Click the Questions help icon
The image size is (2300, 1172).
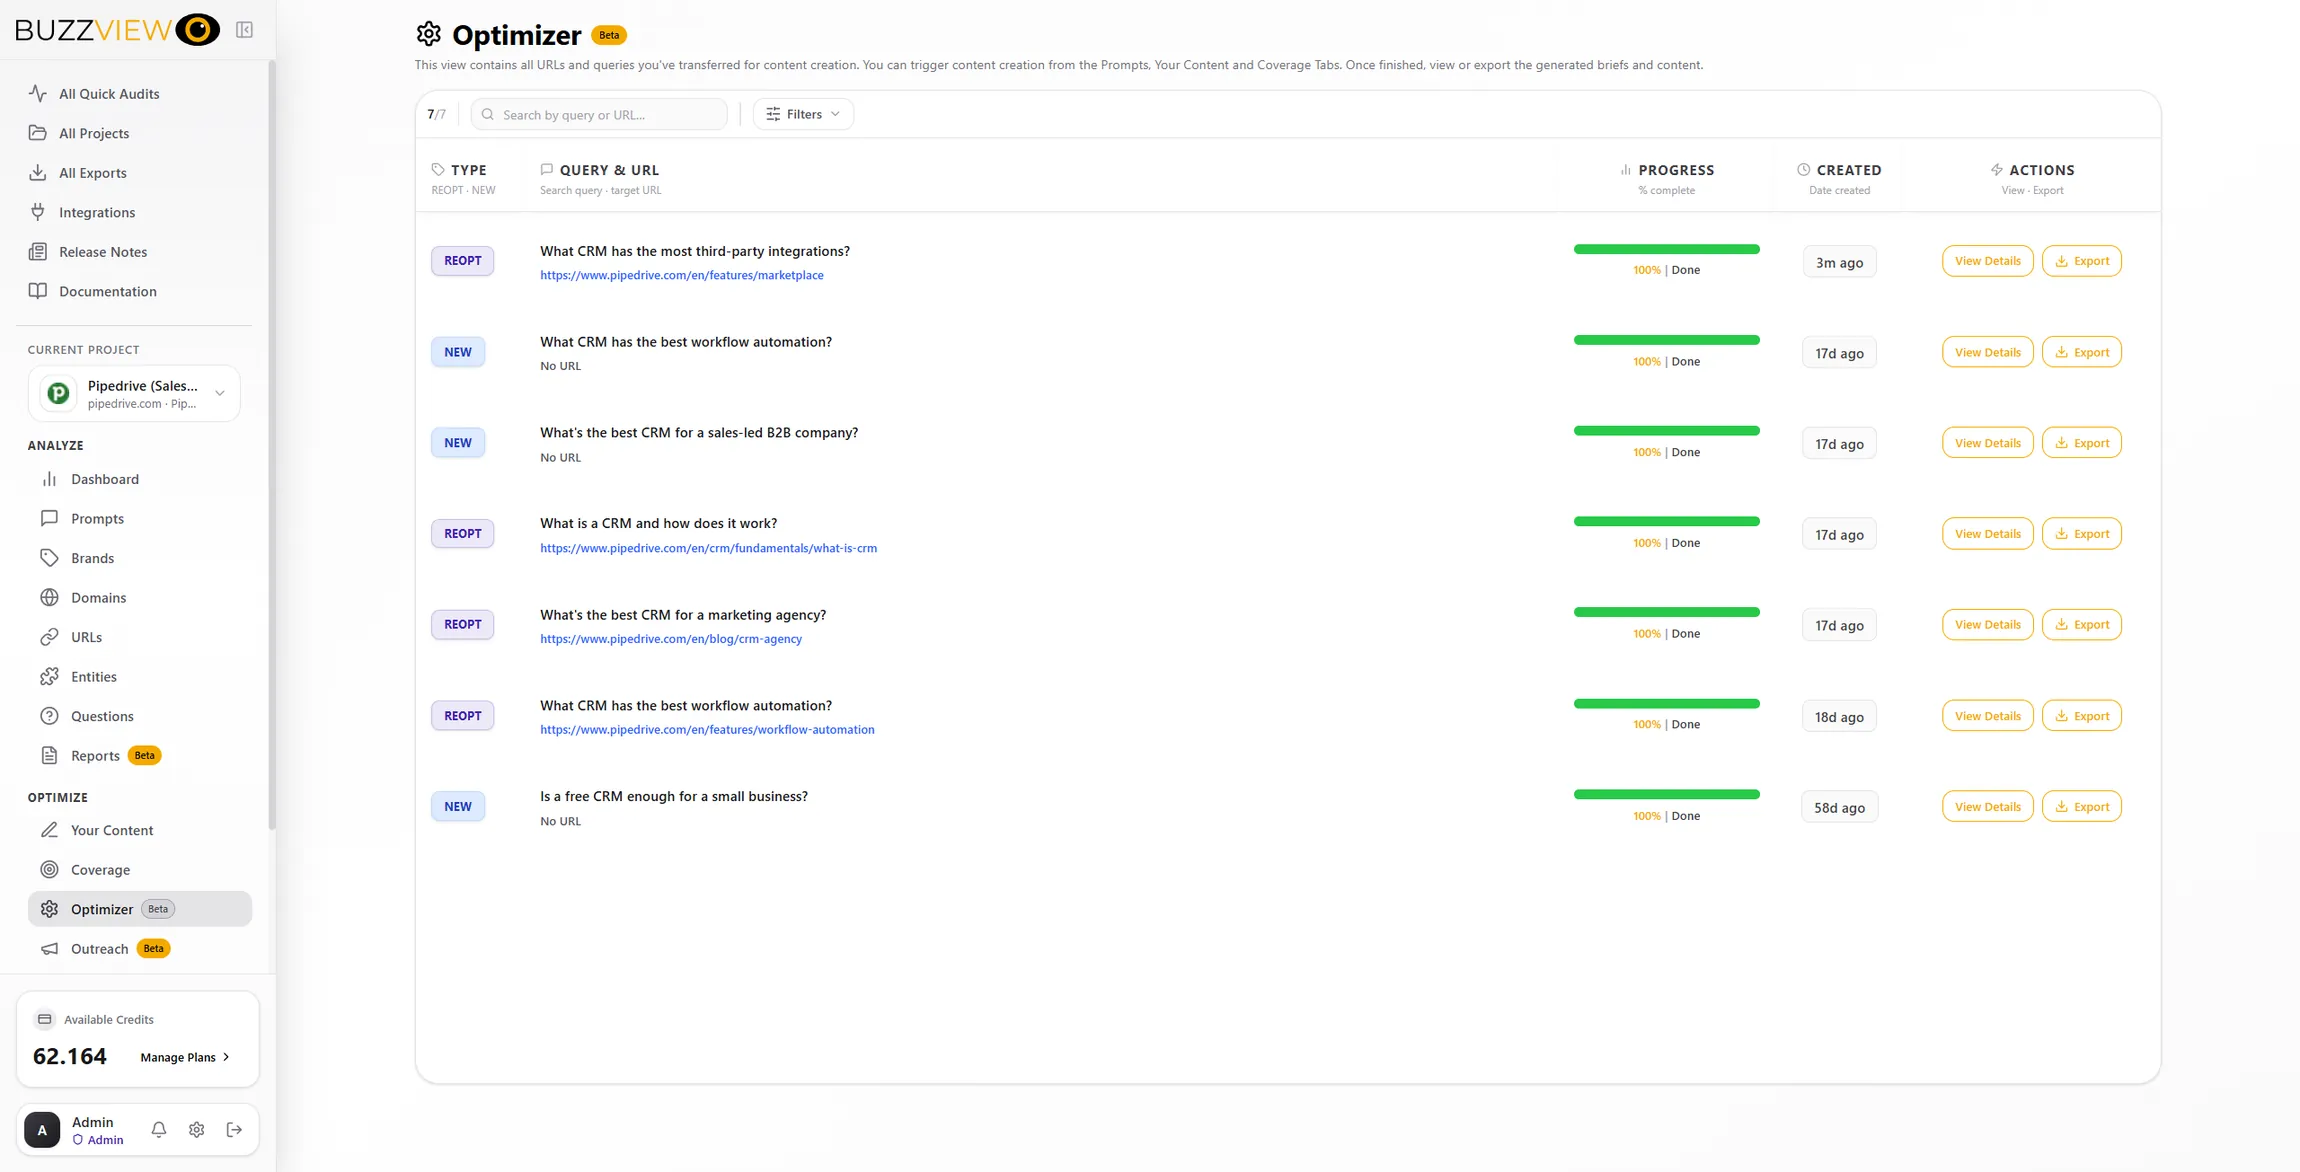pos(49,716)
